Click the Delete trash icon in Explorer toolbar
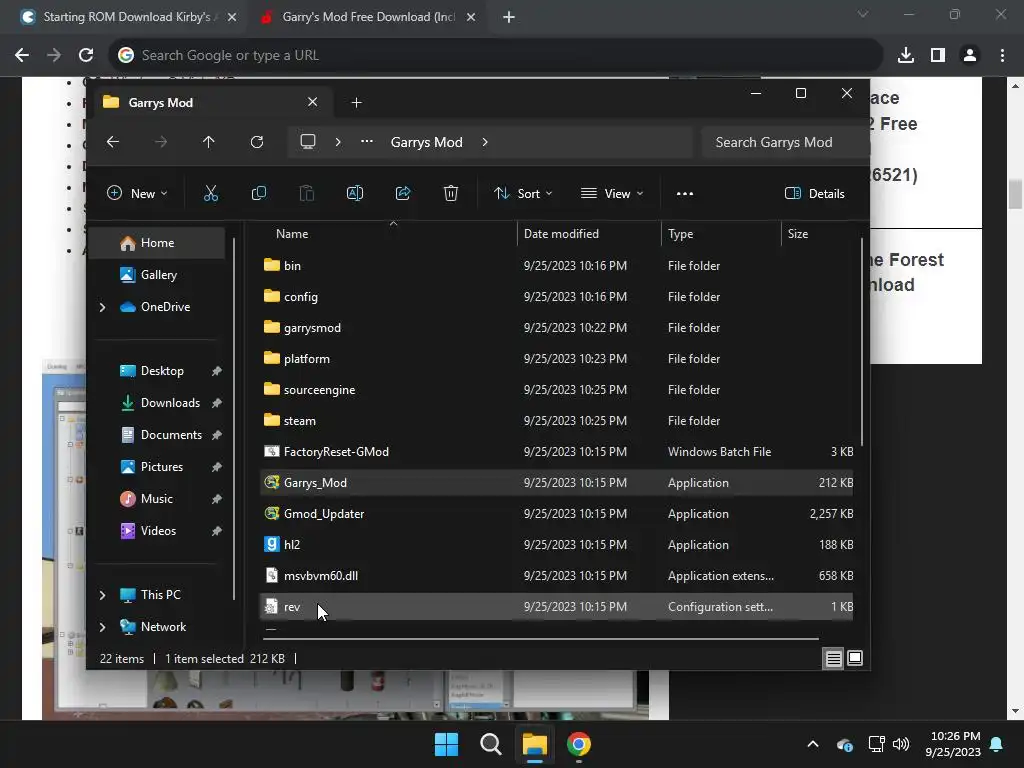Viewport: 1024px width, 768px height. coord(451,193)
